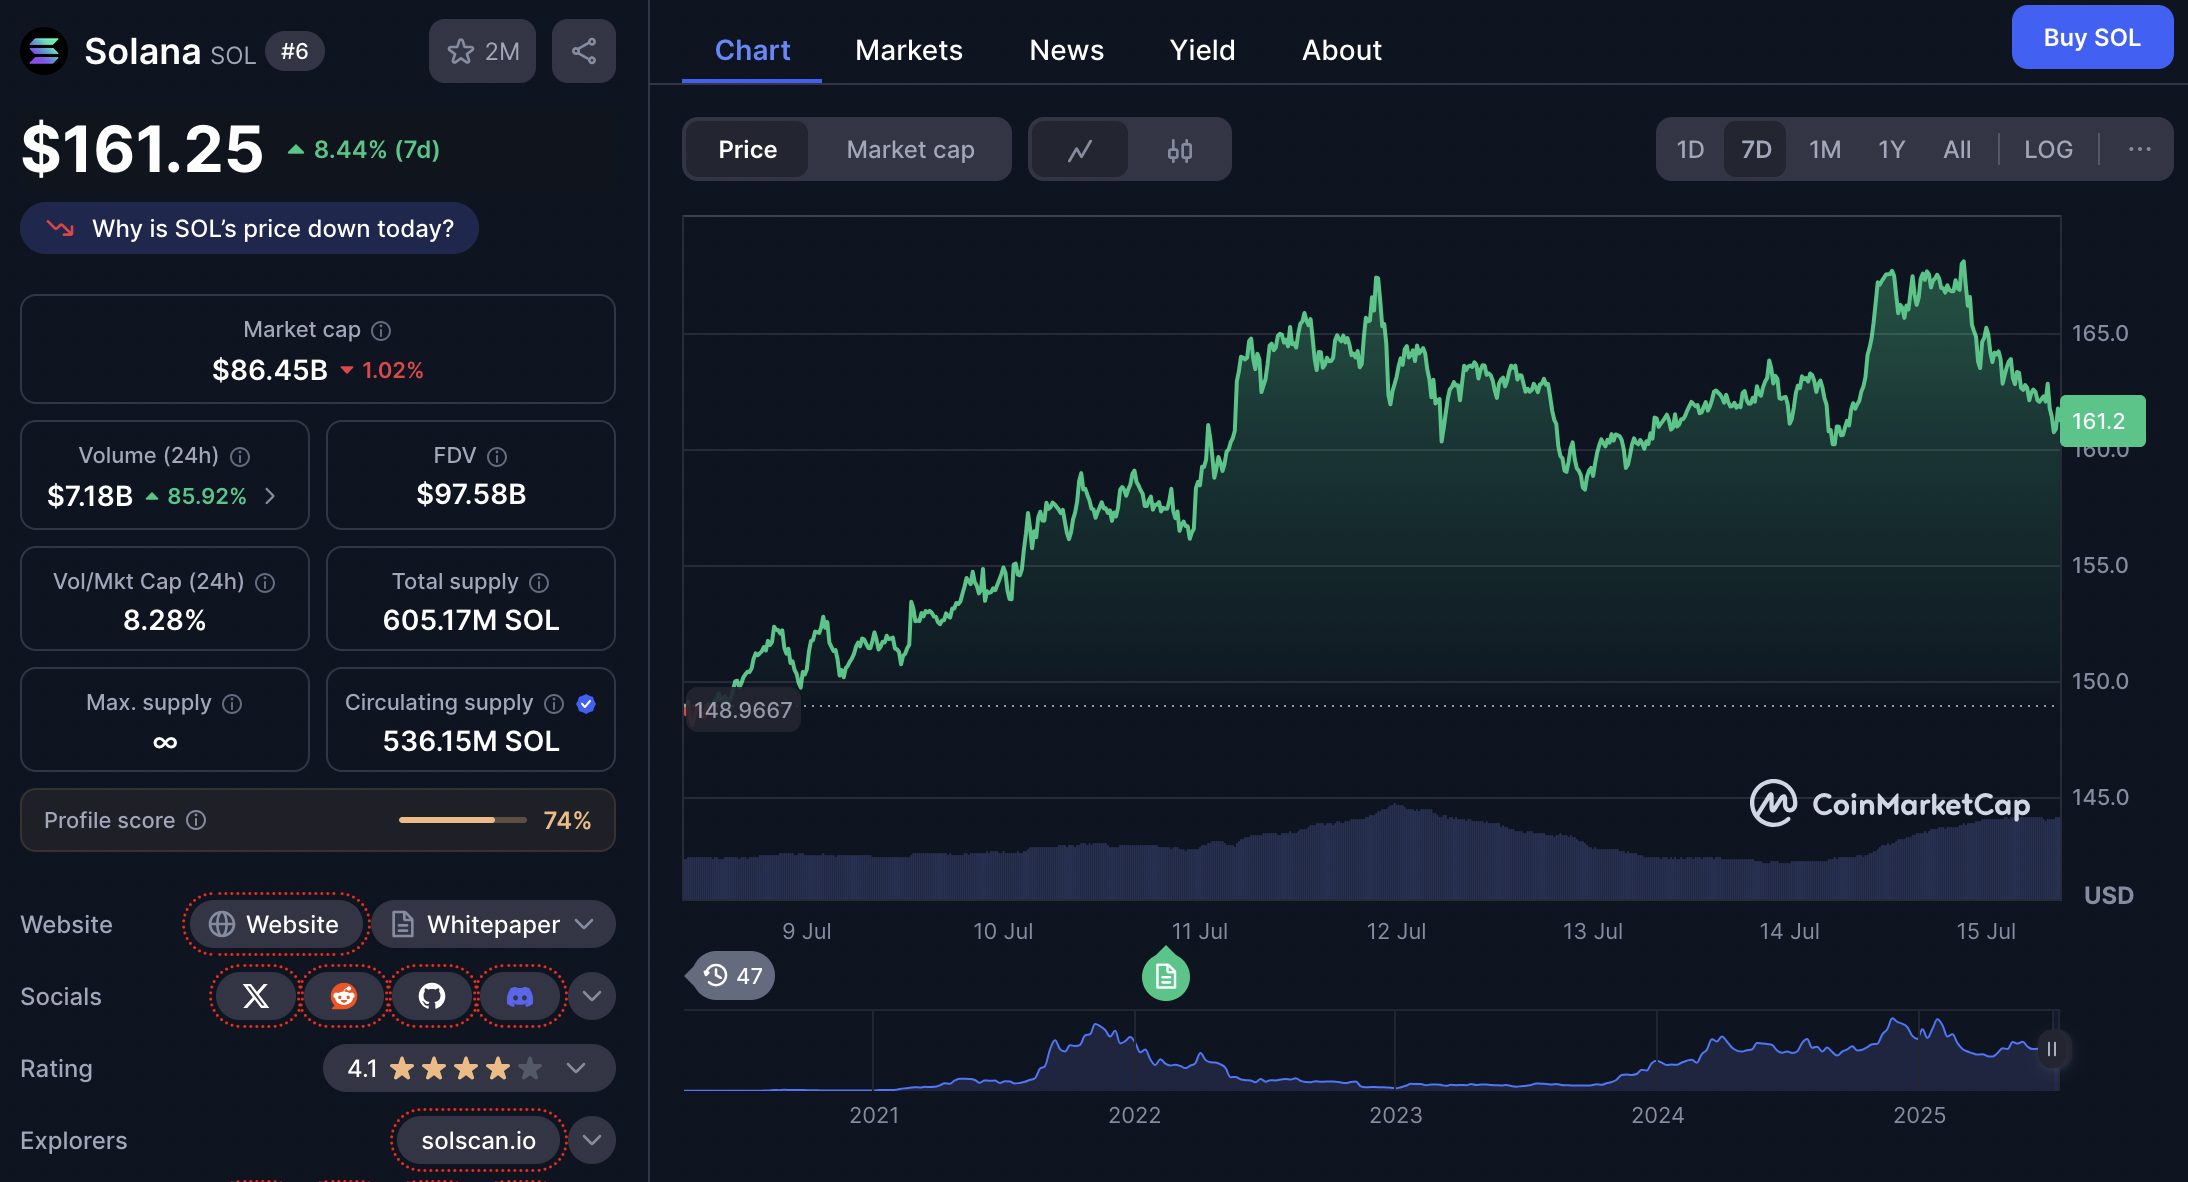2188x1182 pixels.
Task: Click the 12 Jul date axis label
Action: tap(1396, 931)
